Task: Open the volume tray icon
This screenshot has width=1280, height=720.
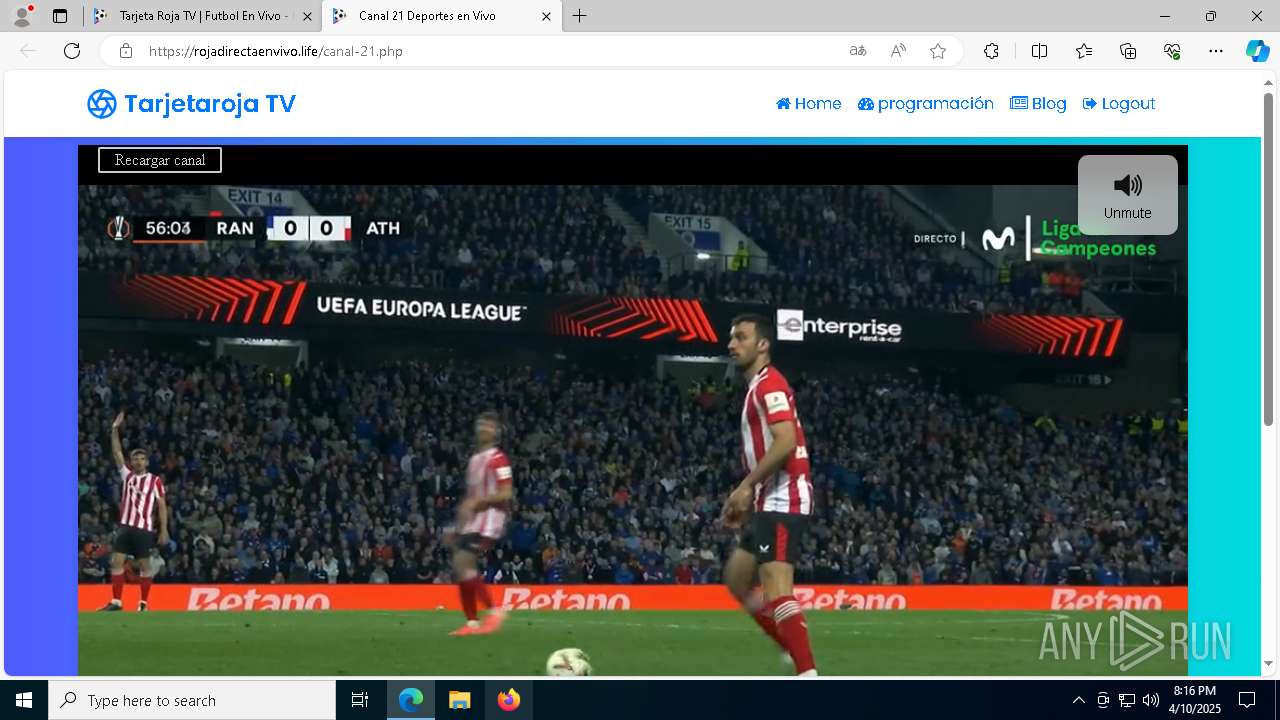Action: pos(1151,700)
